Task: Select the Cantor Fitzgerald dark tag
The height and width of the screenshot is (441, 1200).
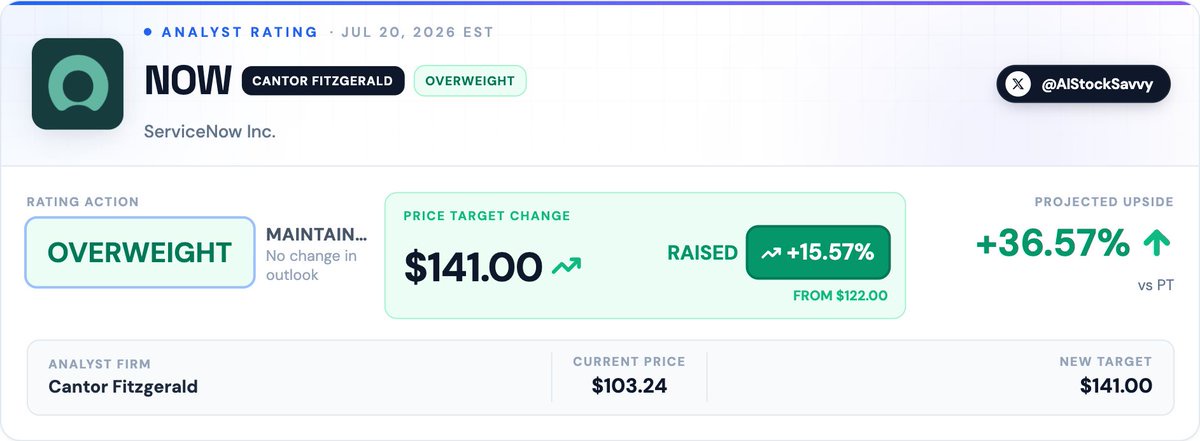Action: tap(323, 81)
